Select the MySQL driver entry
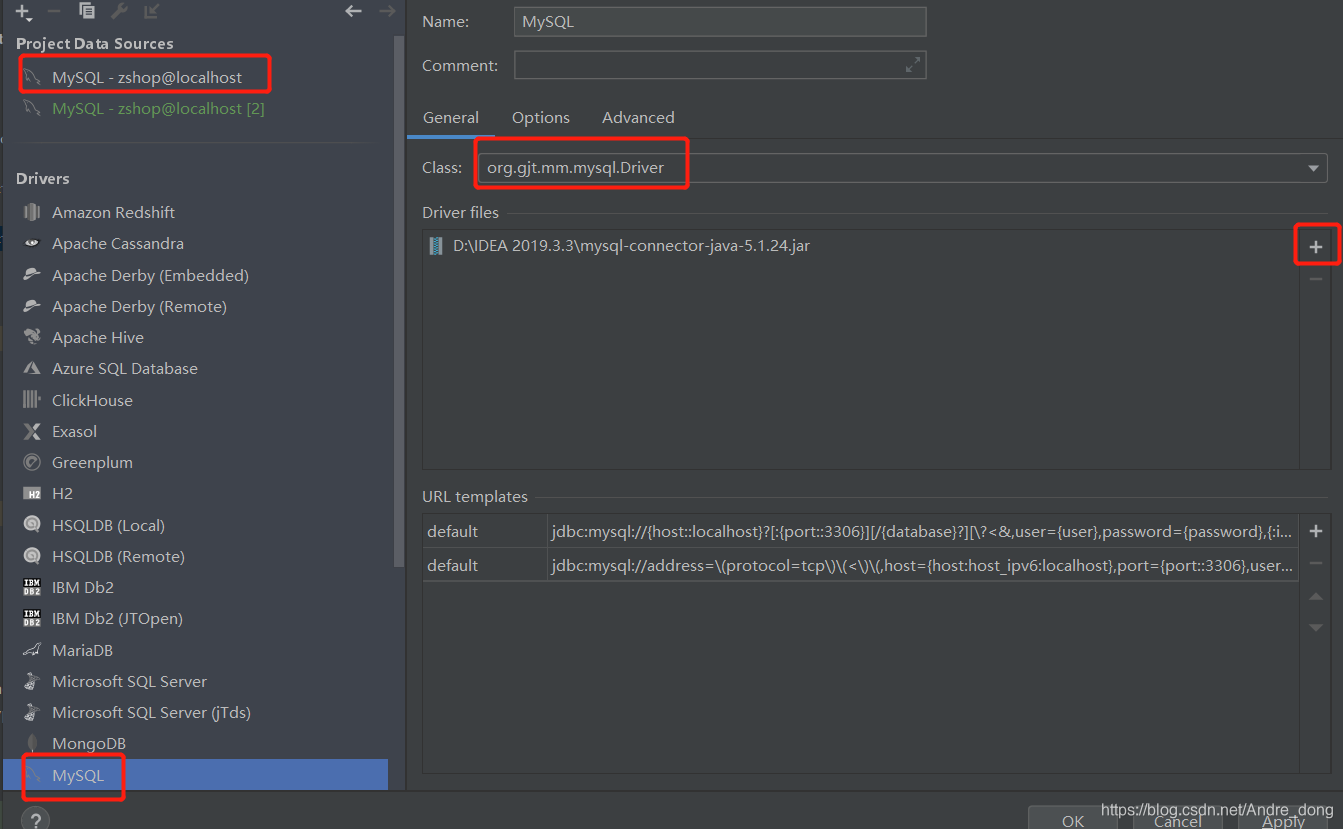This screenshot has height=829, width=1343. tap(196, 775)
